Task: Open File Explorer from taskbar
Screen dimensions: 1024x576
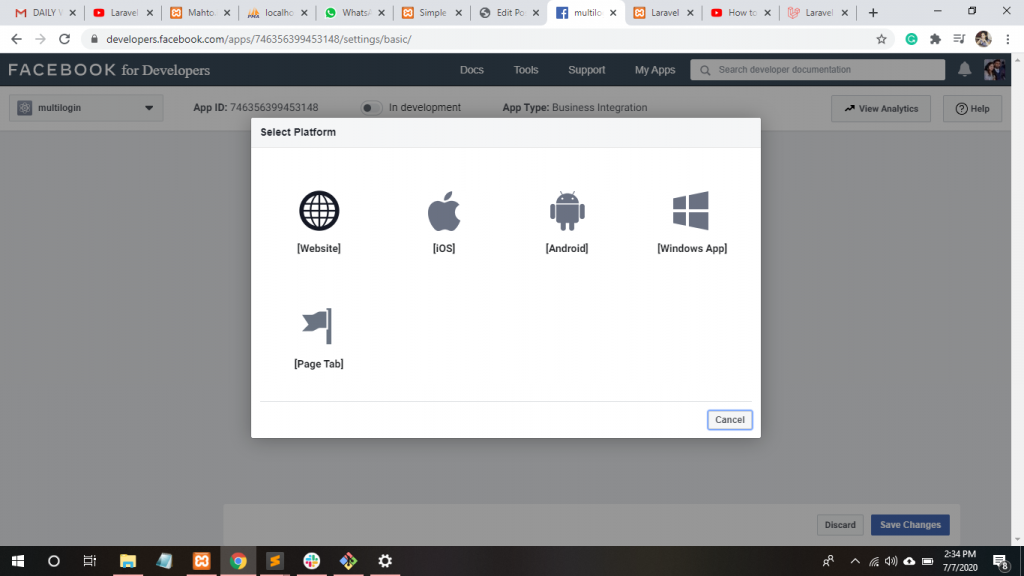Action: tap(128, 561)
